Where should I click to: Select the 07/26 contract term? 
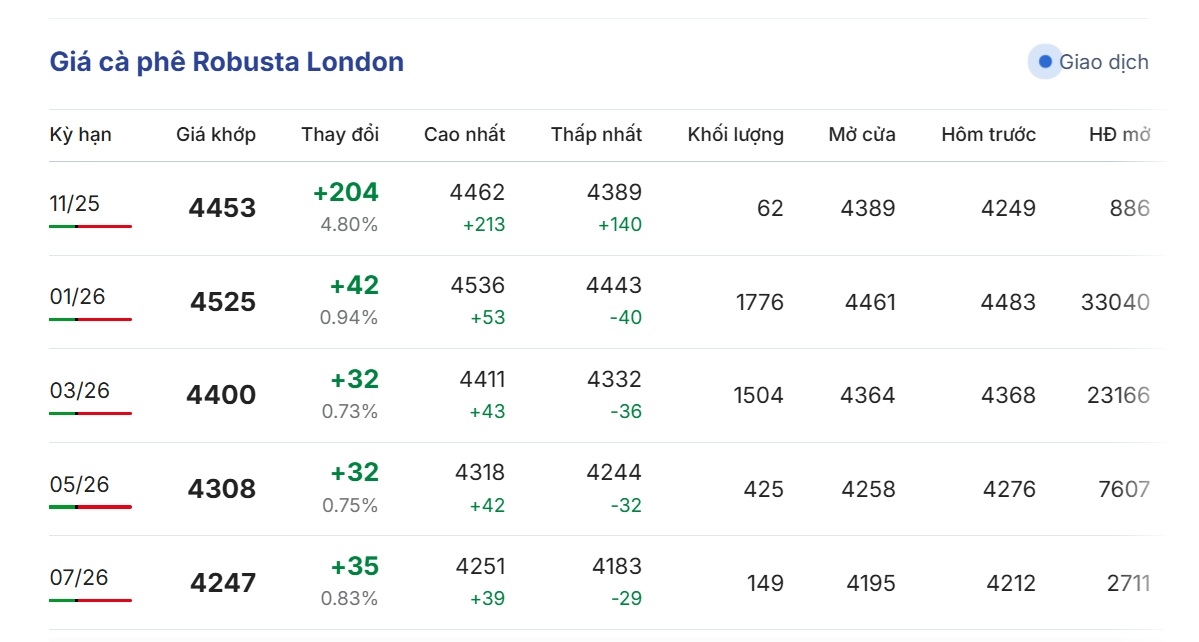pyautogui.click(x=79, y=577)
